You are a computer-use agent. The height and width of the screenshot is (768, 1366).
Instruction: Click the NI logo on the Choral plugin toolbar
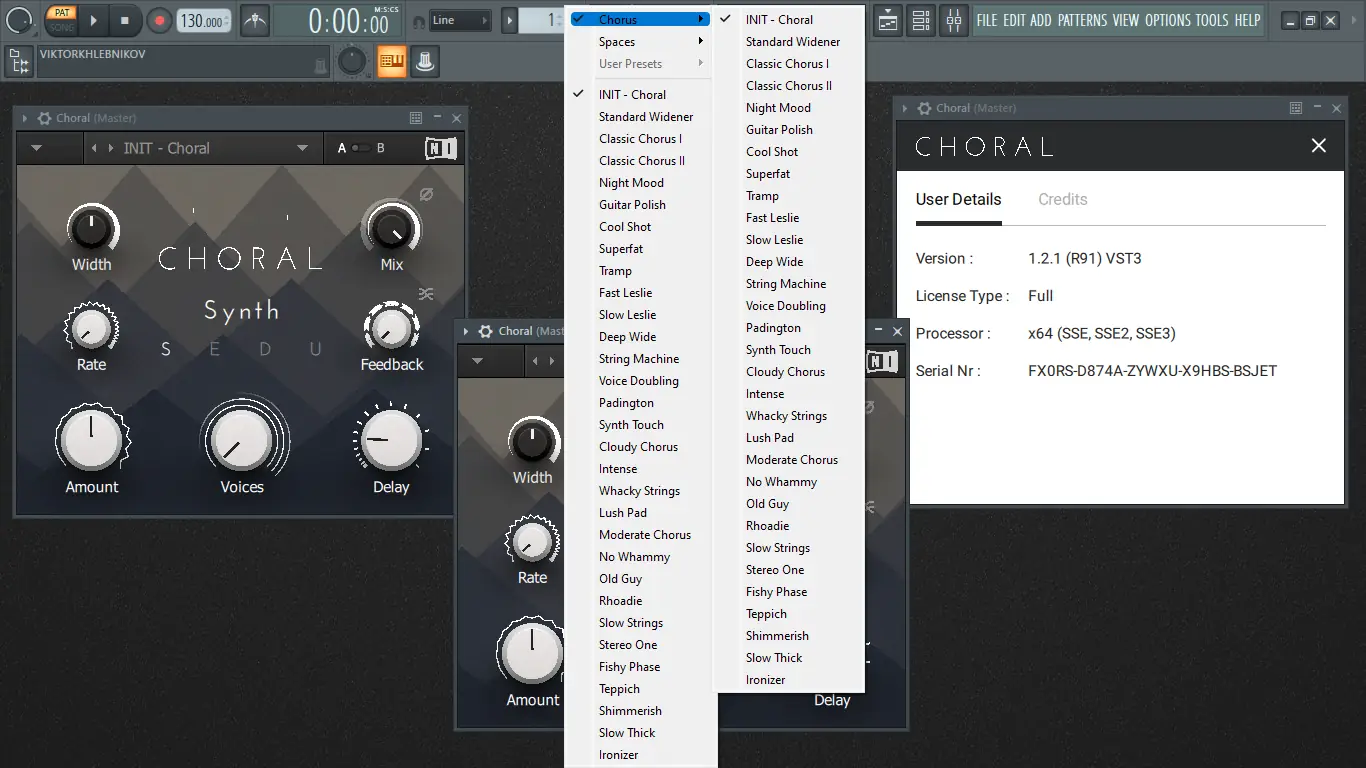tap(441, 147)
